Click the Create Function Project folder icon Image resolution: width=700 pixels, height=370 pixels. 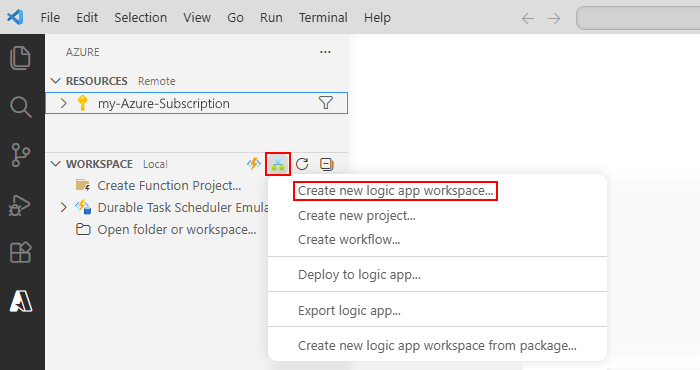point(83,185)
